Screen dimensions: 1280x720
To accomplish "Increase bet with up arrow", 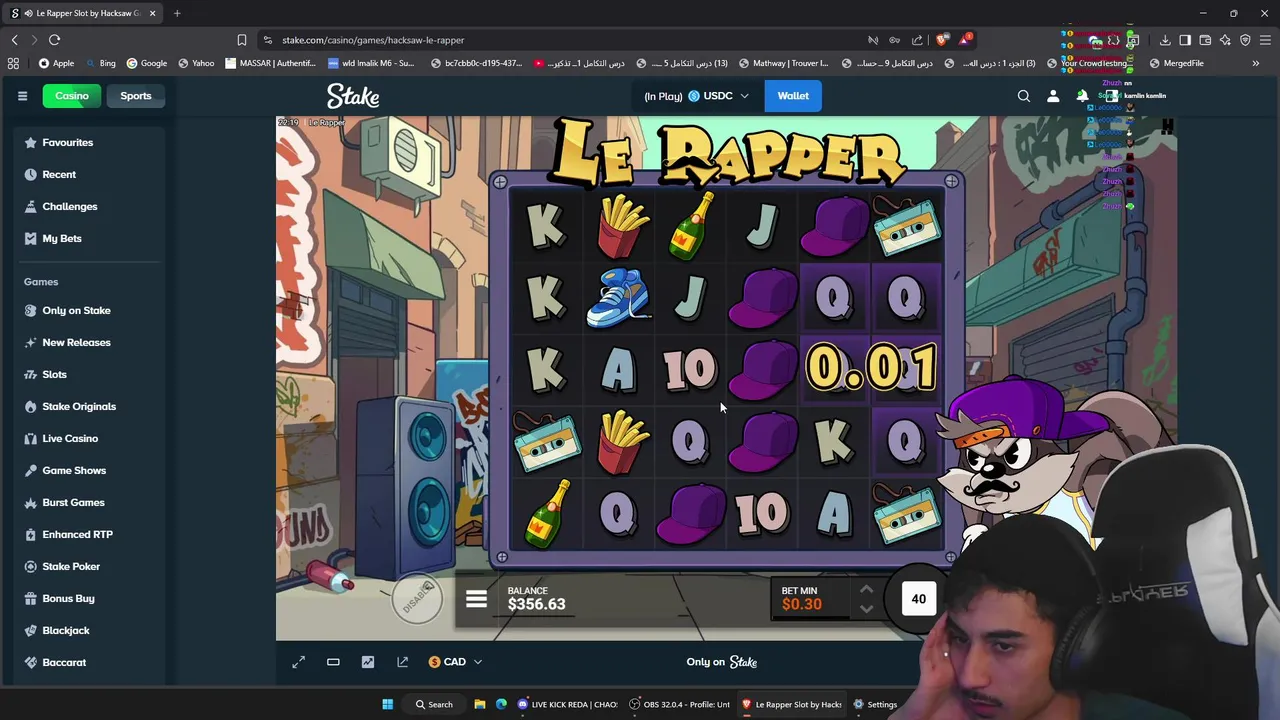I will pyautogui.click(x=866, y=589).
